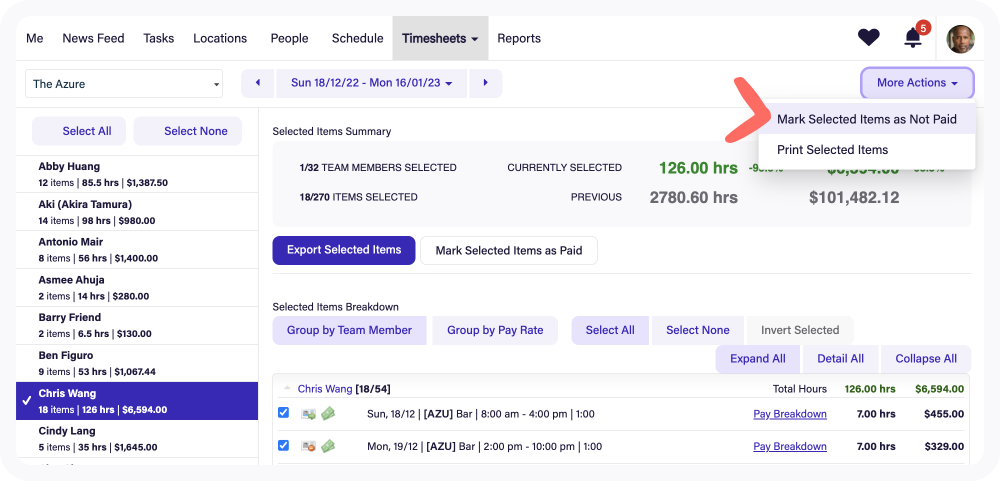Open Pay Breakdown link for Sun 18/12
This screenshot has height=481, width=1000.
pos(789,414)
